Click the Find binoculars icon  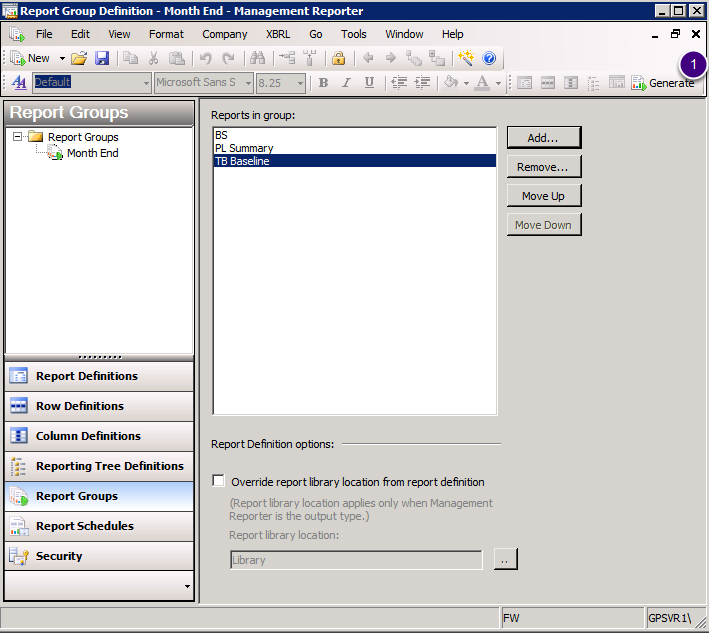click(257, 58)
